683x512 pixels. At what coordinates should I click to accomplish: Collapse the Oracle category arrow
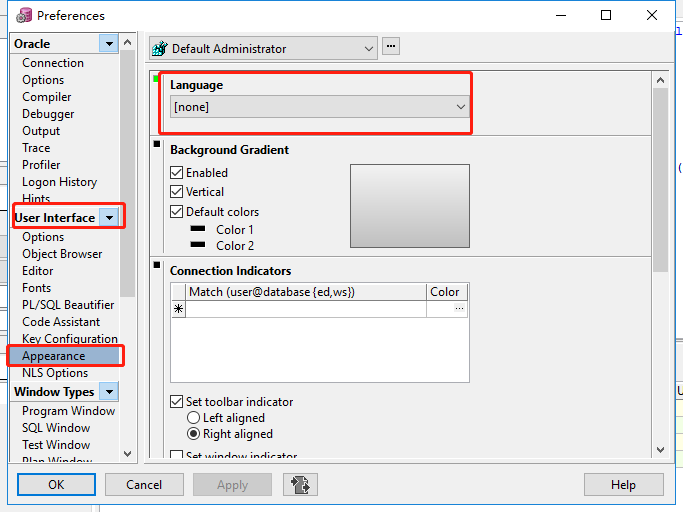click(x=109, y=44)
